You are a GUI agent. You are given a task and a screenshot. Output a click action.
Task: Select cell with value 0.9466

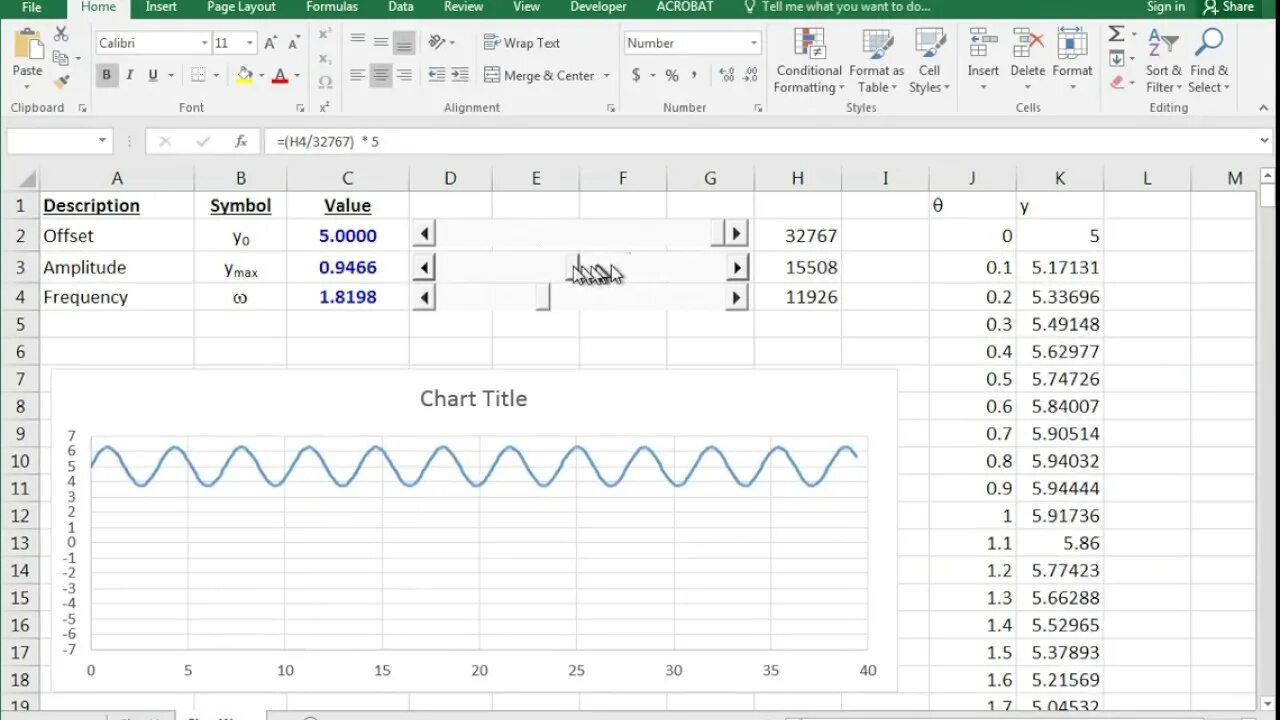pyautogui.click(x=347, y=267)
